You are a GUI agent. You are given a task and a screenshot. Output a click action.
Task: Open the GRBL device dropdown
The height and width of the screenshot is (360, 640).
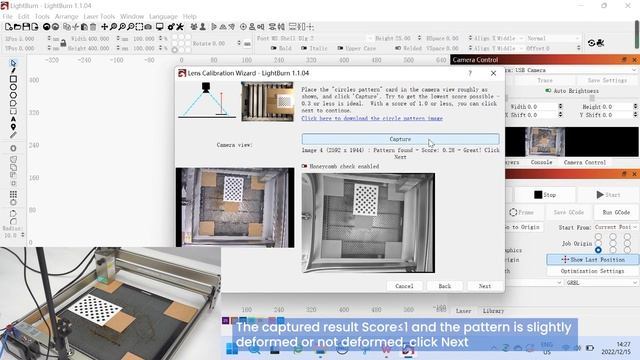602,282
